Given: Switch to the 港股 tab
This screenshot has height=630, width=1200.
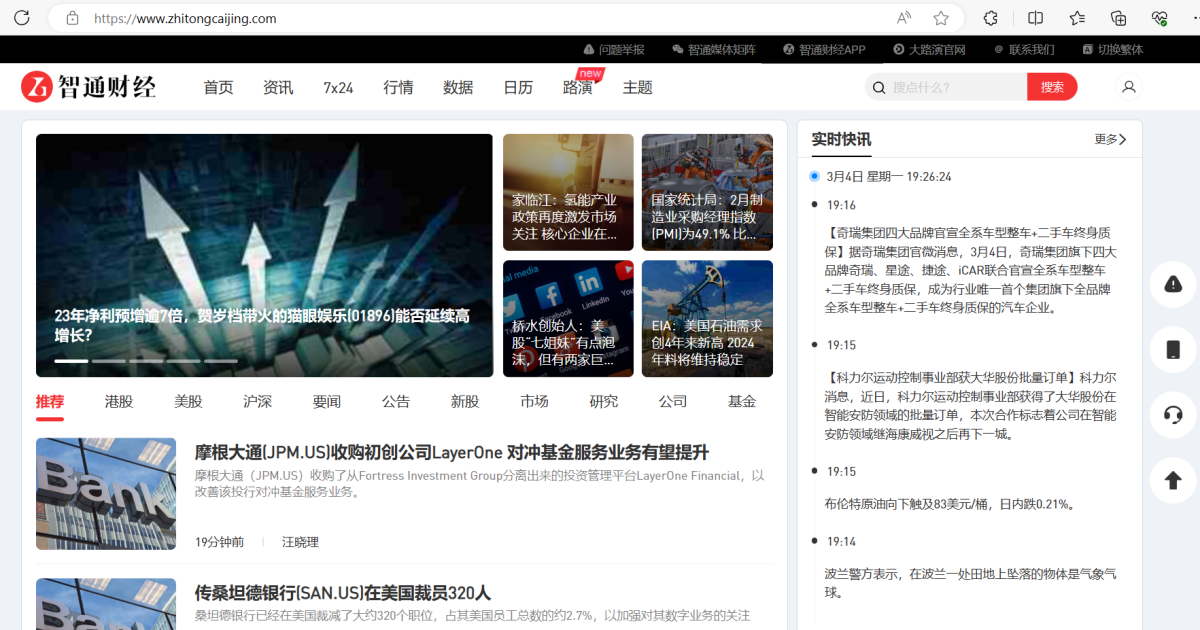Looking at the screenshot, I should tap(118, 401).
